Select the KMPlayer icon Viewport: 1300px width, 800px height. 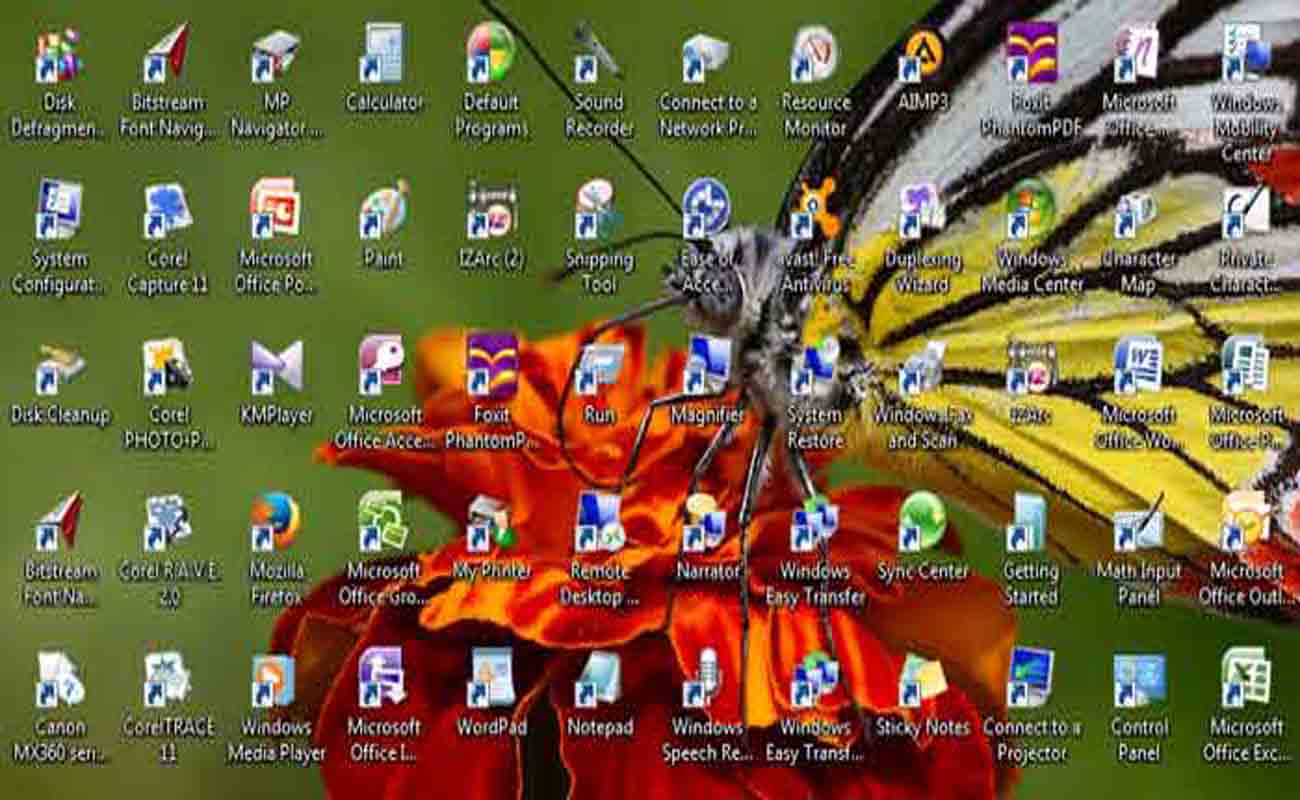275,366
